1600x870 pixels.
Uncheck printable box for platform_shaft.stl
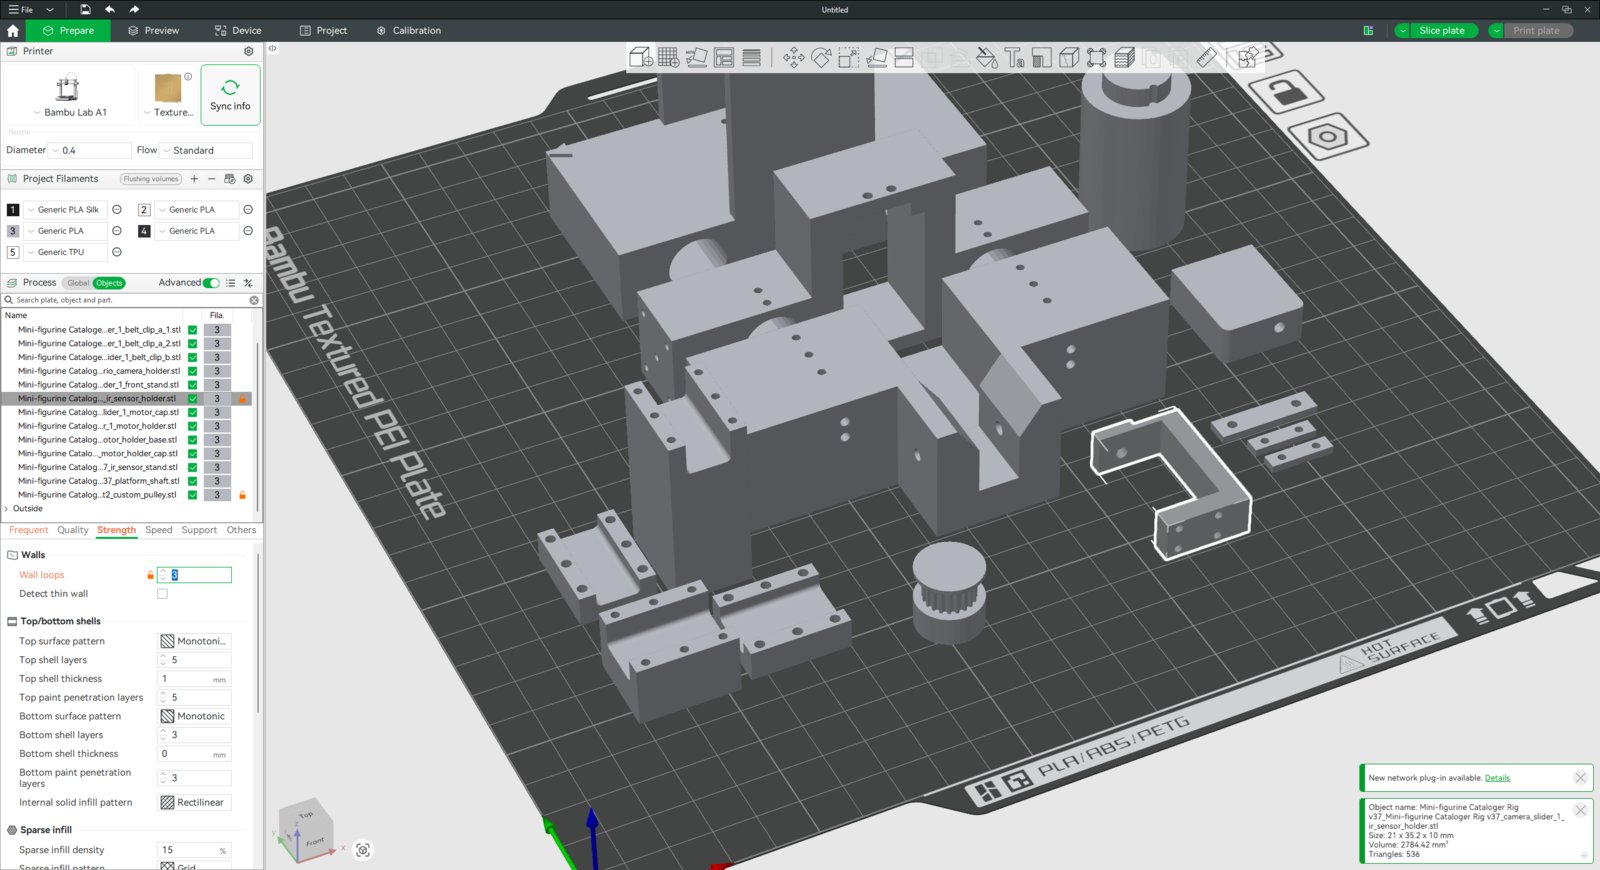[x=193, y=481]
